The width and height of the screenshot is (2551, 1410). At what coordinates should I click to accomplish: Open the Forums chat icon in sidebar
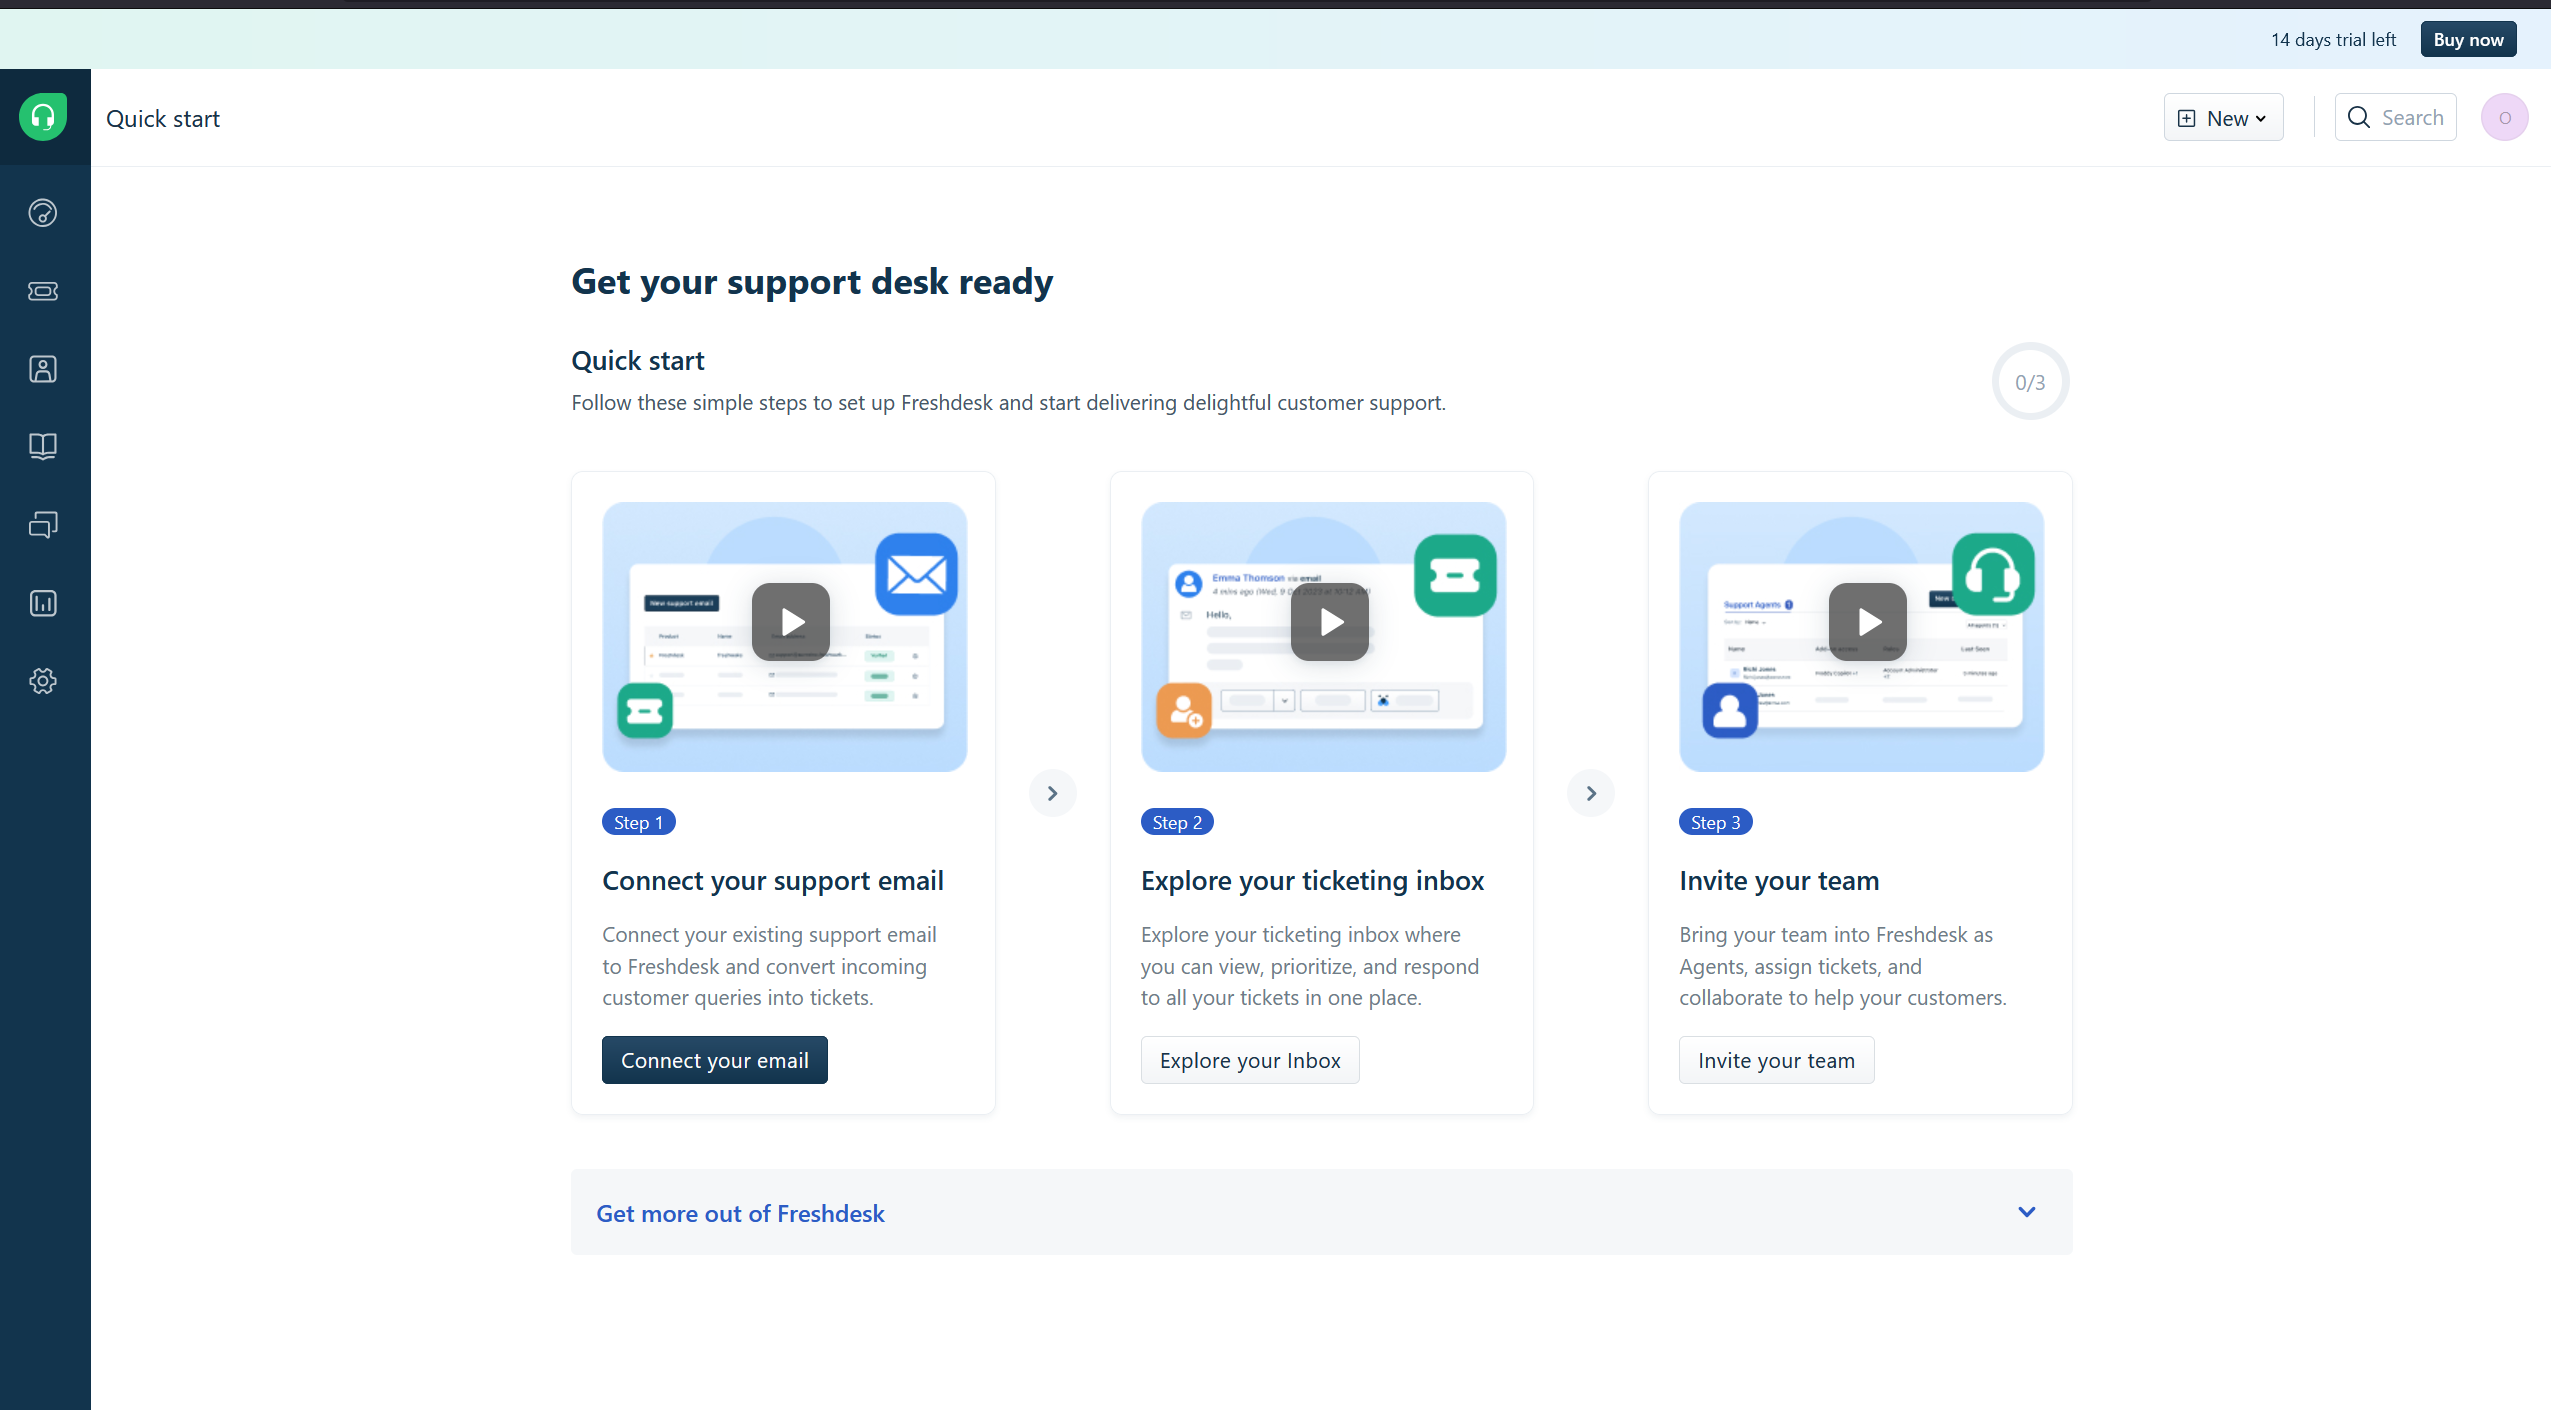(43, 524)
